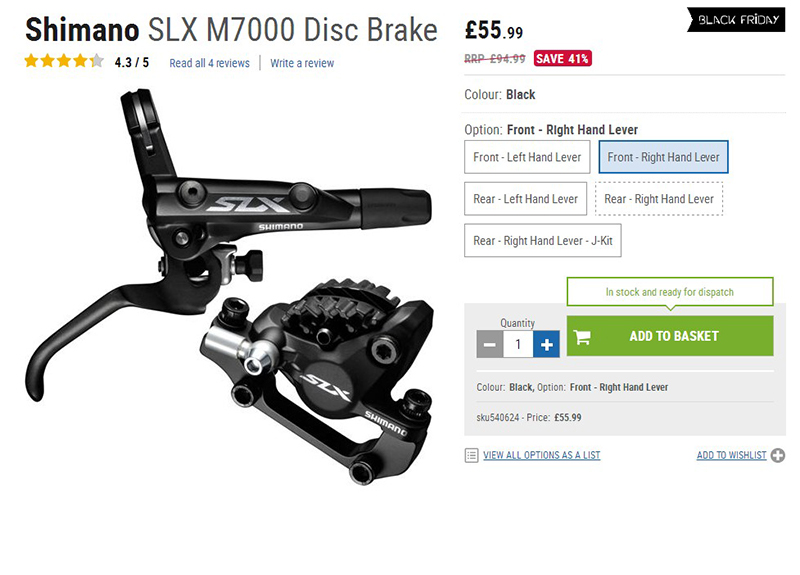Viewport: 800px width, 575px height.
Task: Select the Front - Right Hand Lever option
Action: [663, 157]
